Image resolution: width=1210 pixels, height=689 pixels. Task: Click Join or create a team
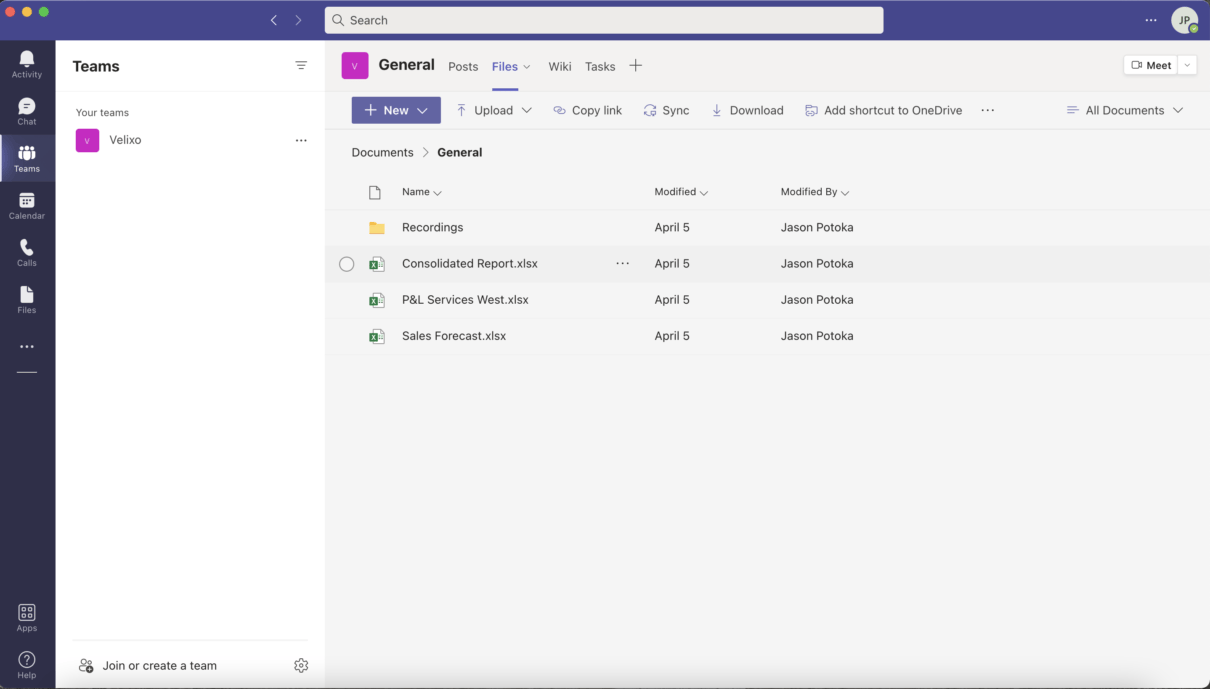tap(158, 665)
